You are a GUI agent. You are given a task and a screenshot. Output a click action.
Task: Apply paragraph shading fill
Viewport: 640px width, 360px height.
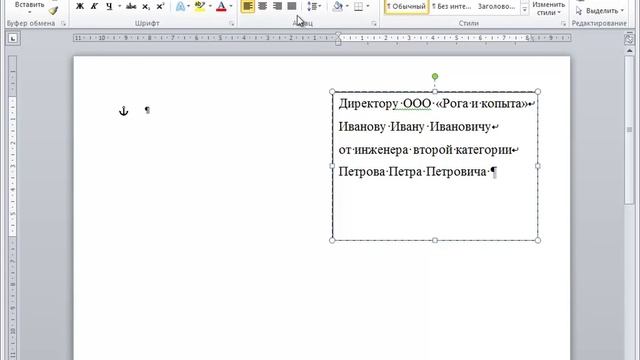tap(338, 6)
